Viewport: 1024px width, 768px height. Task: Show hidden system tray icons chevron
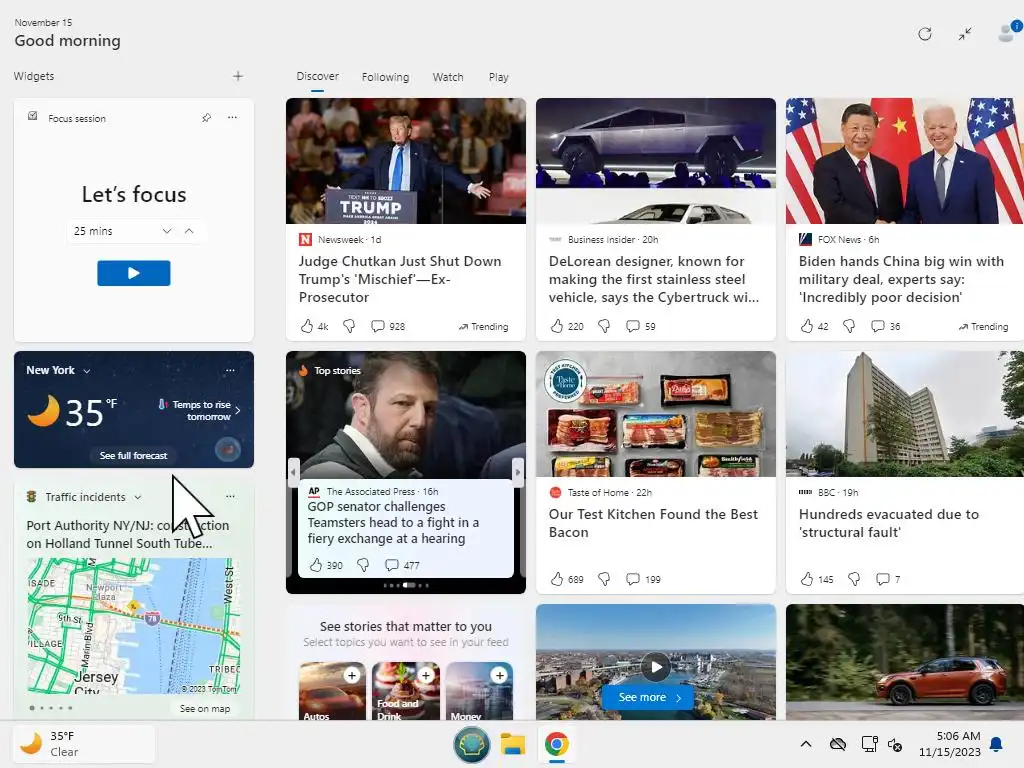[806, 744]
